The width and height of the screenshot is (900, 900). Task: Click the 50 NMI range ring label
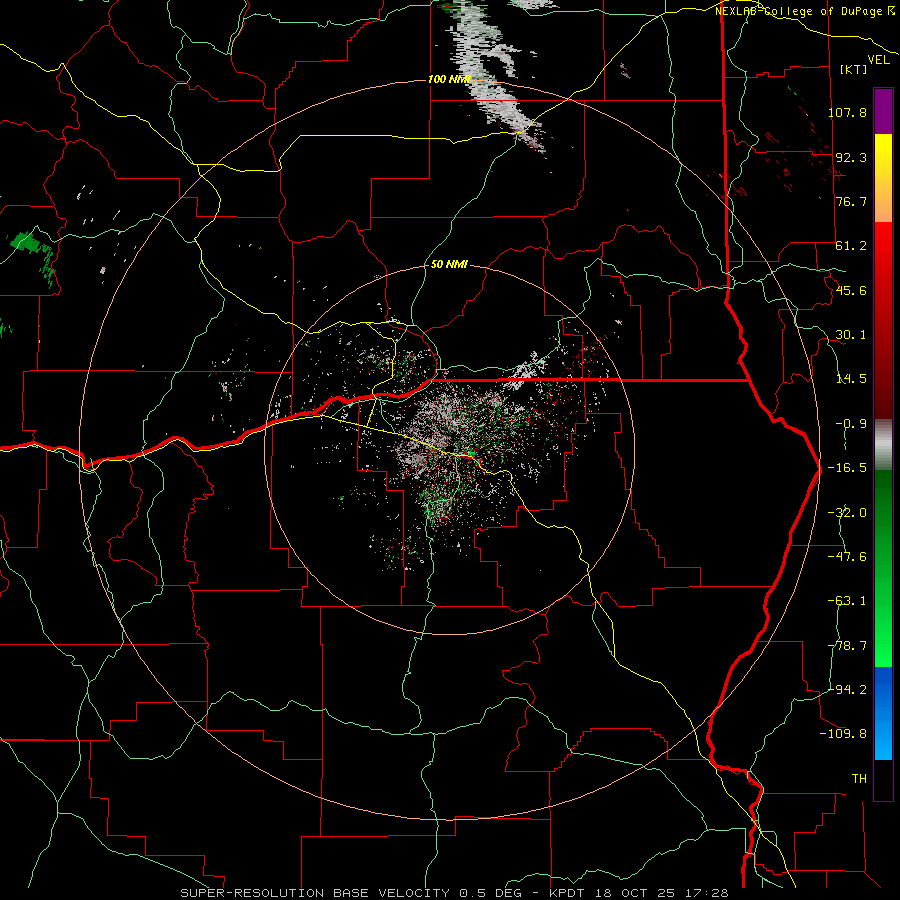point(449,265)
